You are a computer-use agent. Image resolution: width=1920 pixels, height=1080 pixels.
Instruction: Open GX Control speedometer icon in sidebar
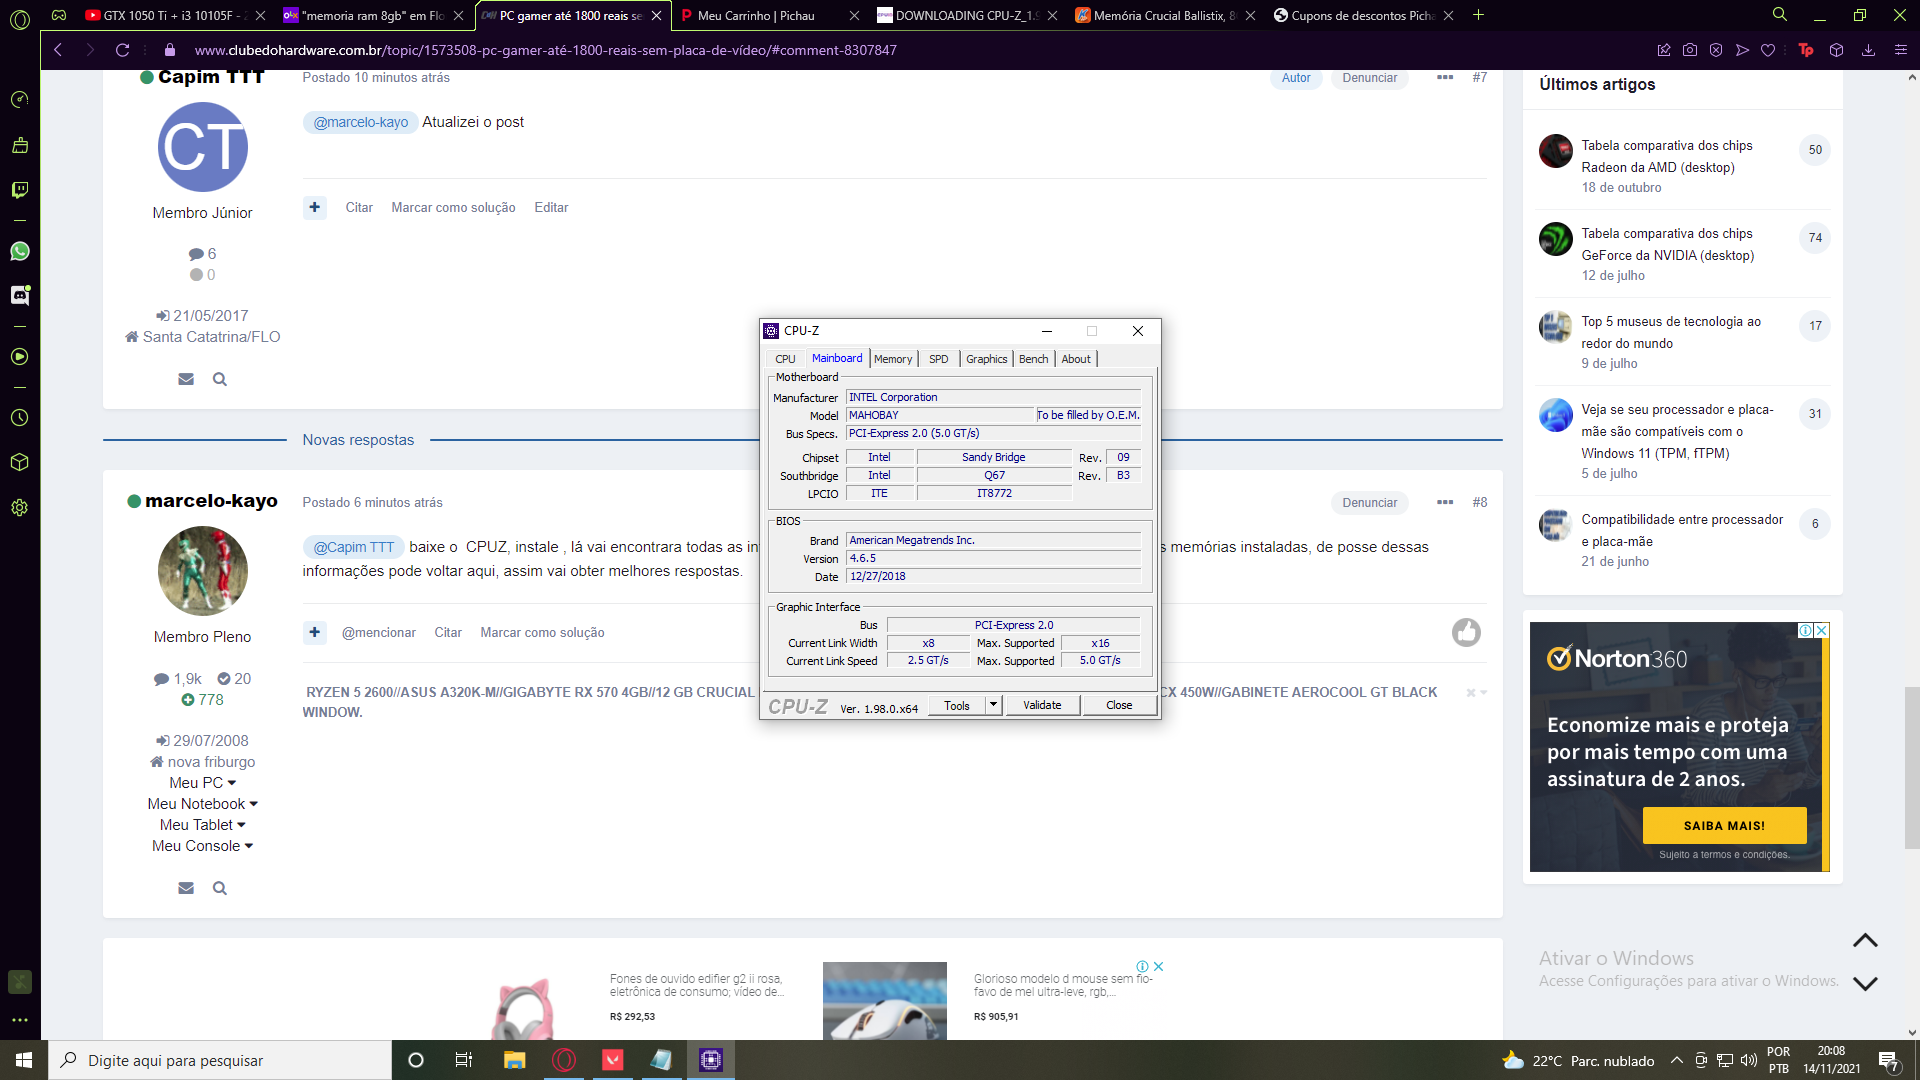coord(19,99)
